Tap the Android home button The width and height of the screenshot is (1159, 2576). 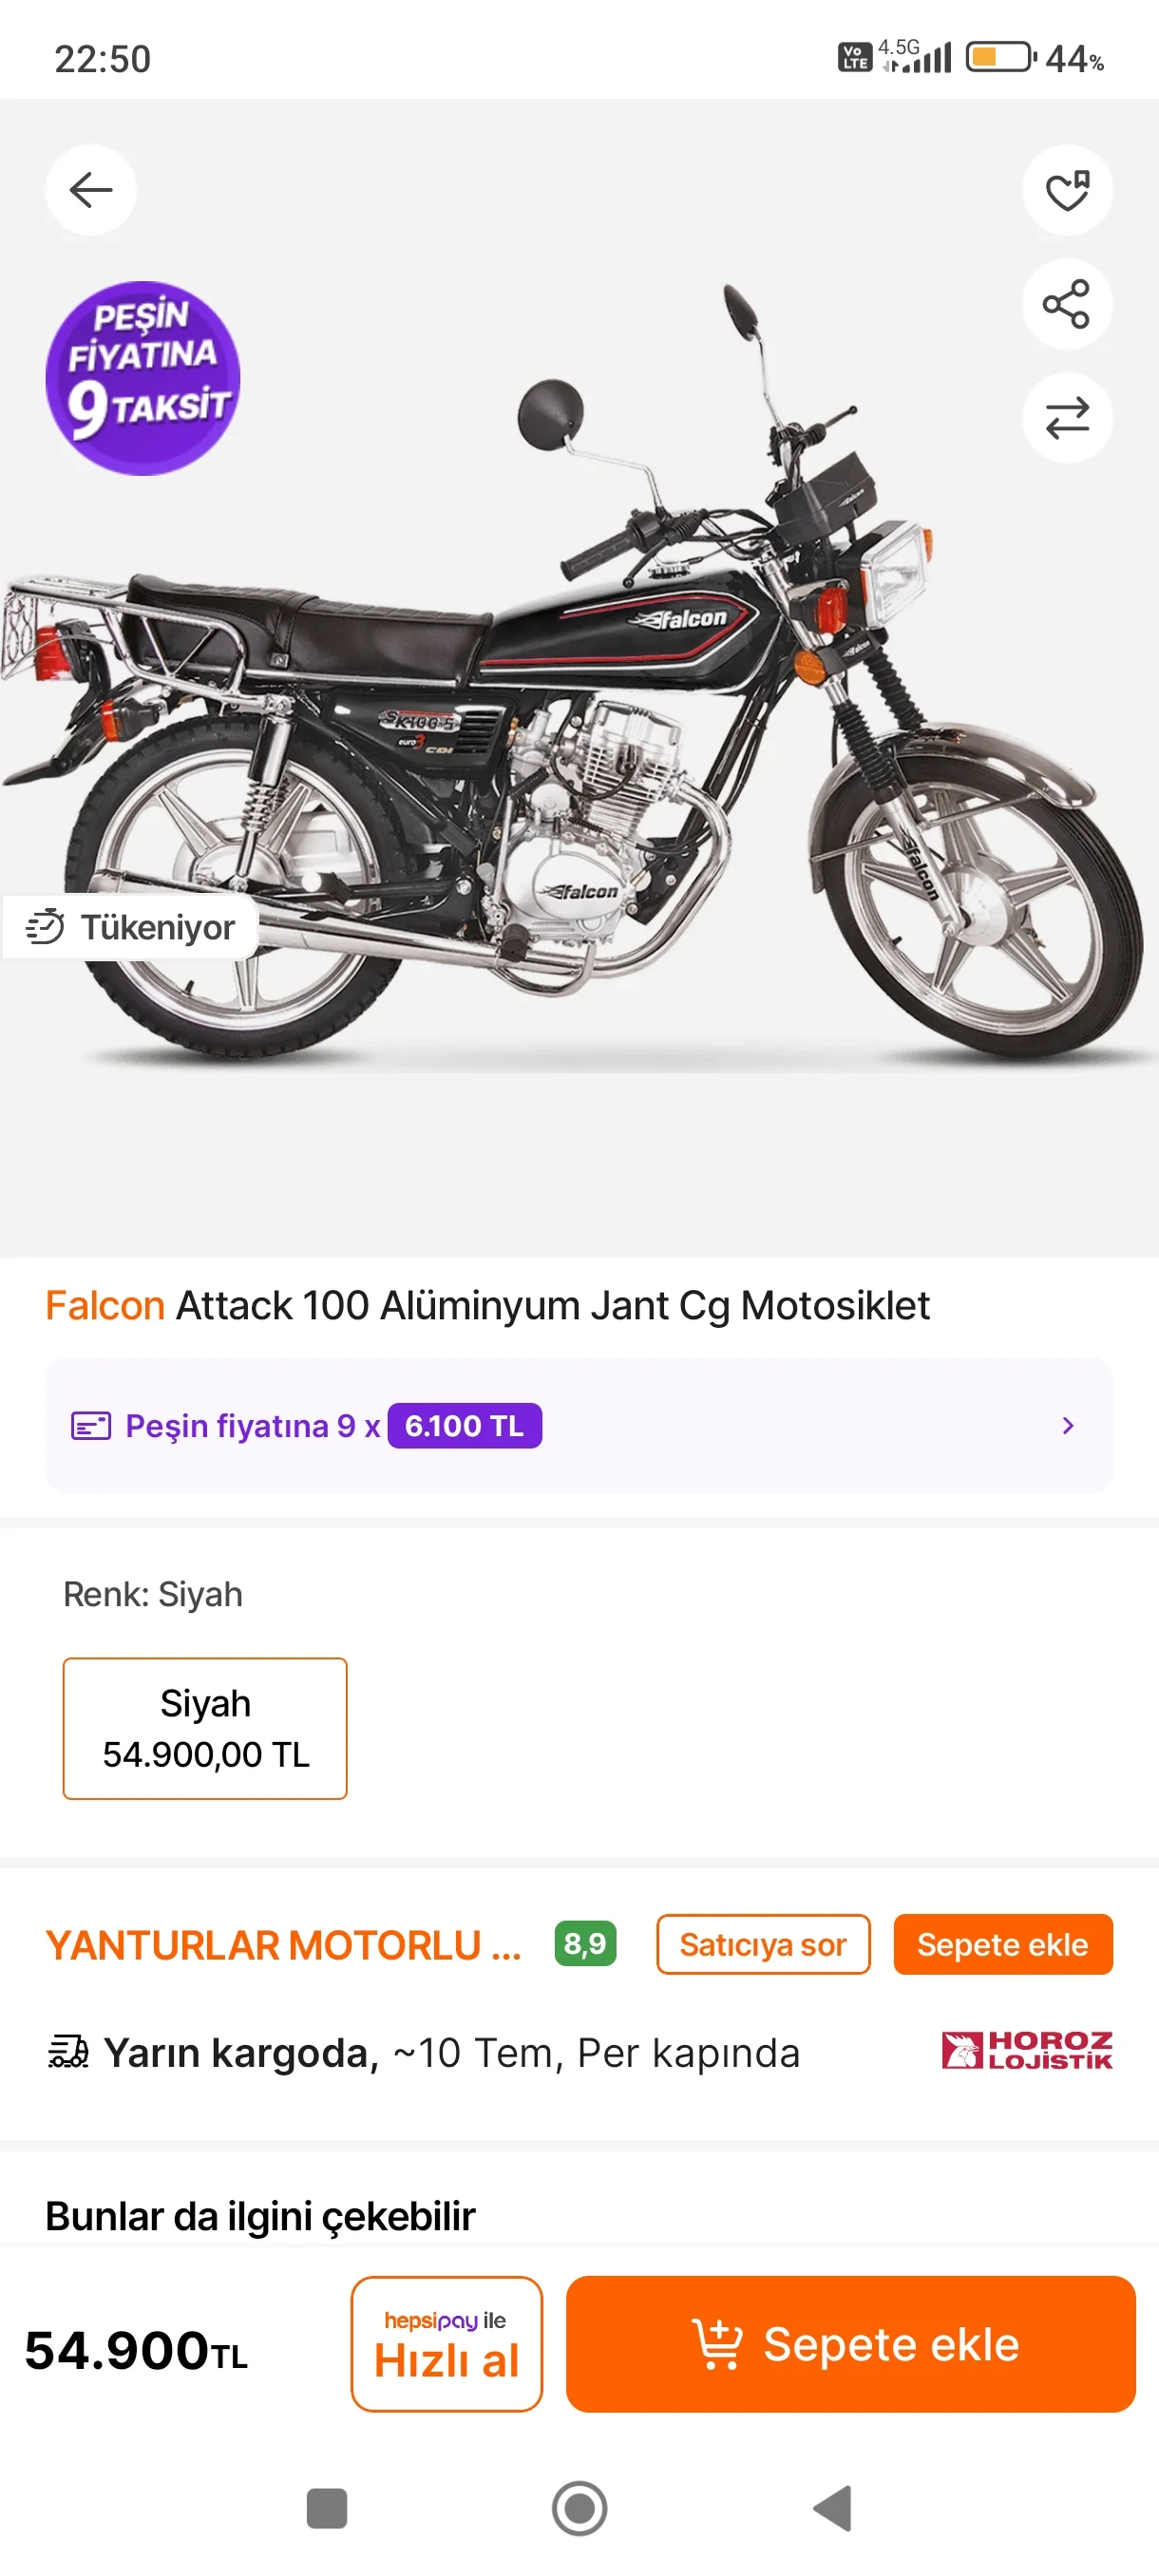tap(579, 2507)
